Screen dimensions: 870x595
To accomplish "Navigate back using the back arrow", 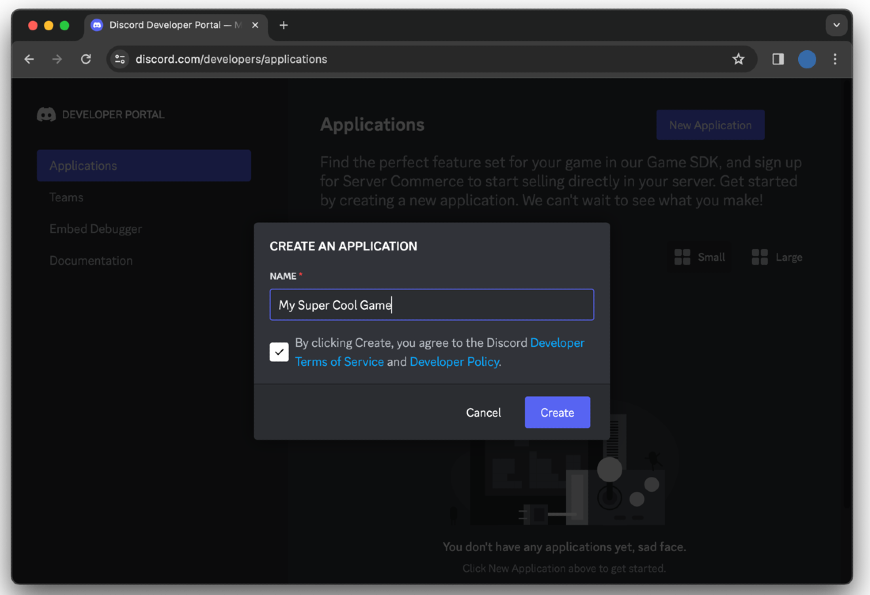I will pos(29,59).
